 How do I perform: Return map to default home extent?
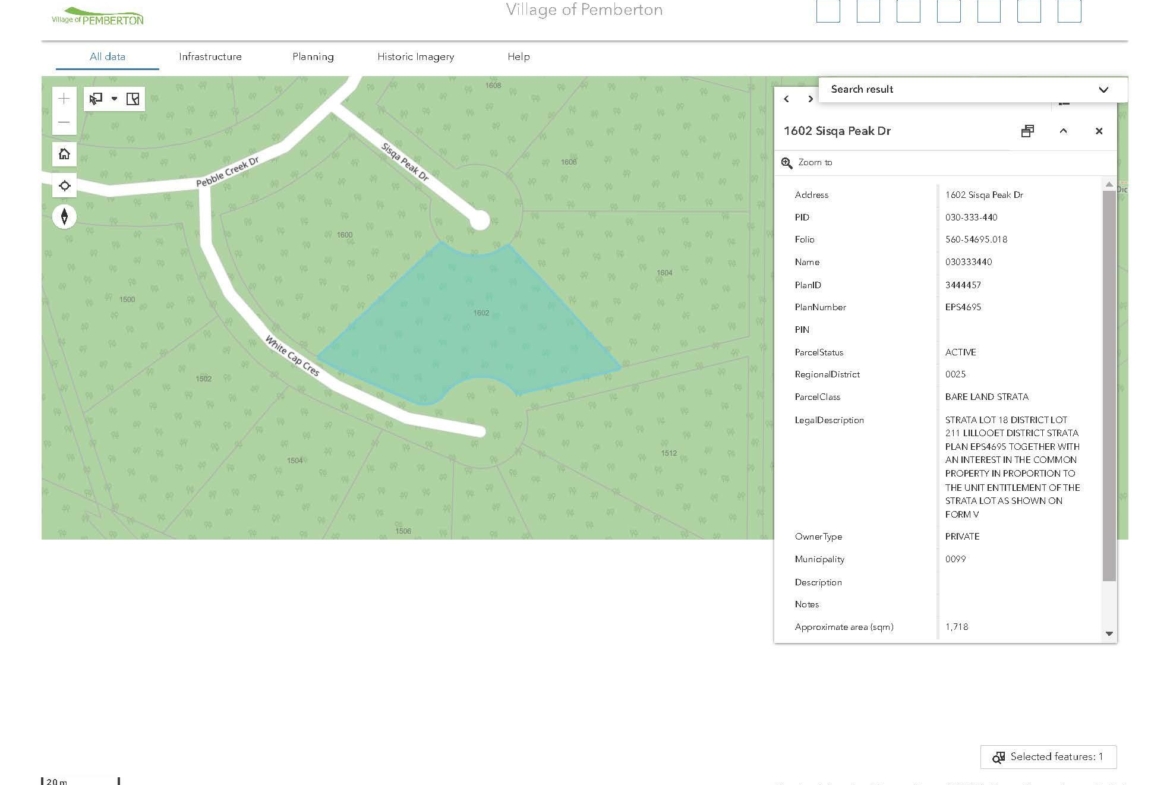(x=64, y=155)
